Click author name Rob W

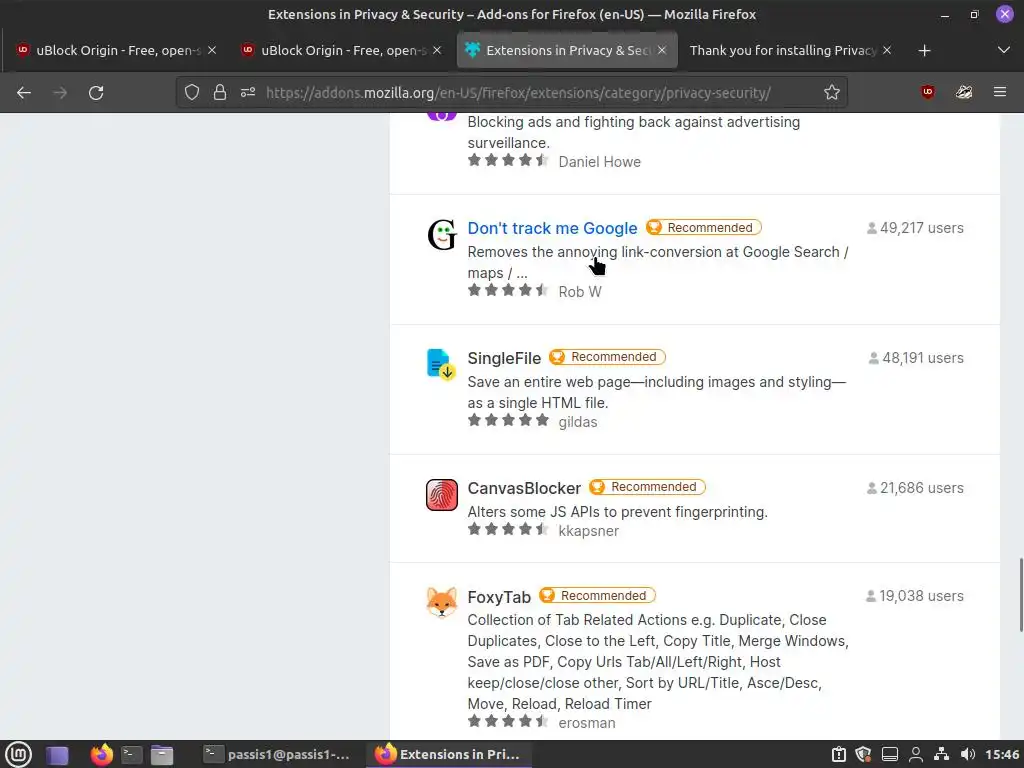coord(580,292)
